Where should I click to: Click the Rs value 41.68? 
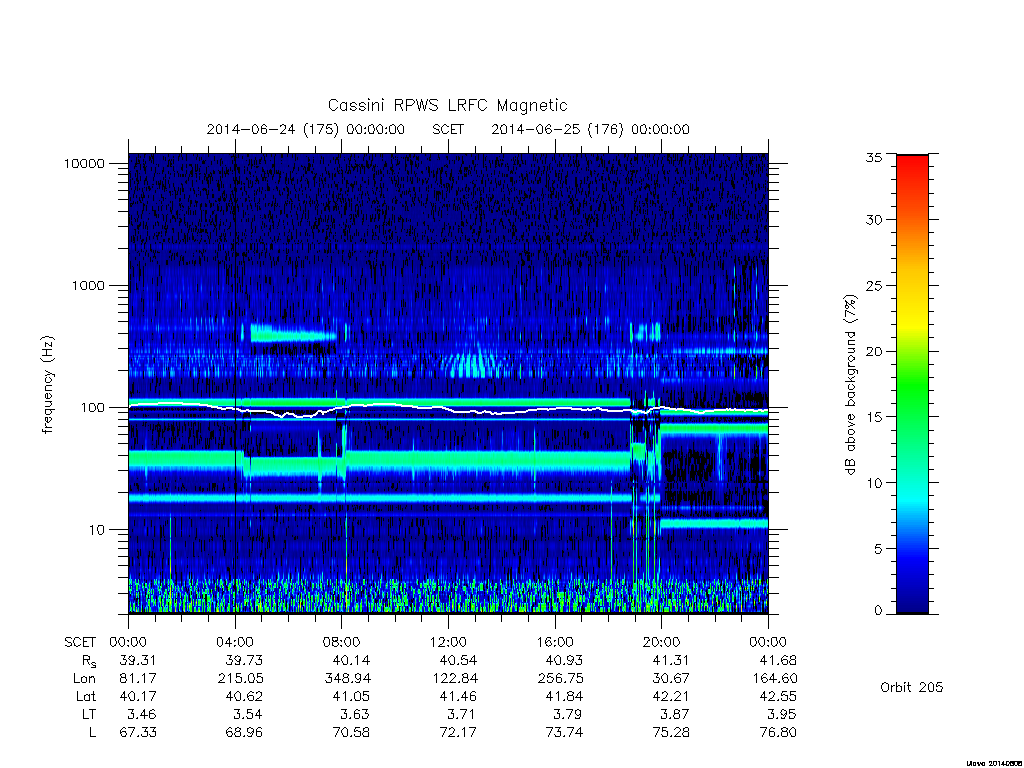click(x=778, y=660)
